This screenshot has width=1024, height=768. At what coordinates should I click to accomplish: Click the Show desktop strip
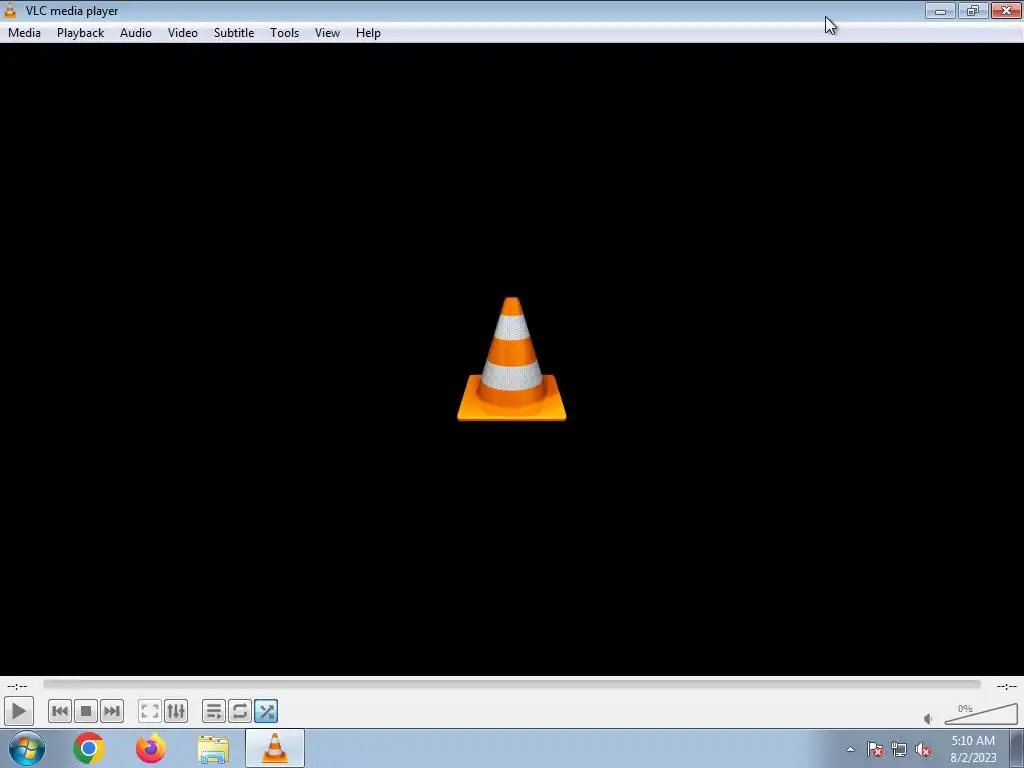coord(1016,748)
